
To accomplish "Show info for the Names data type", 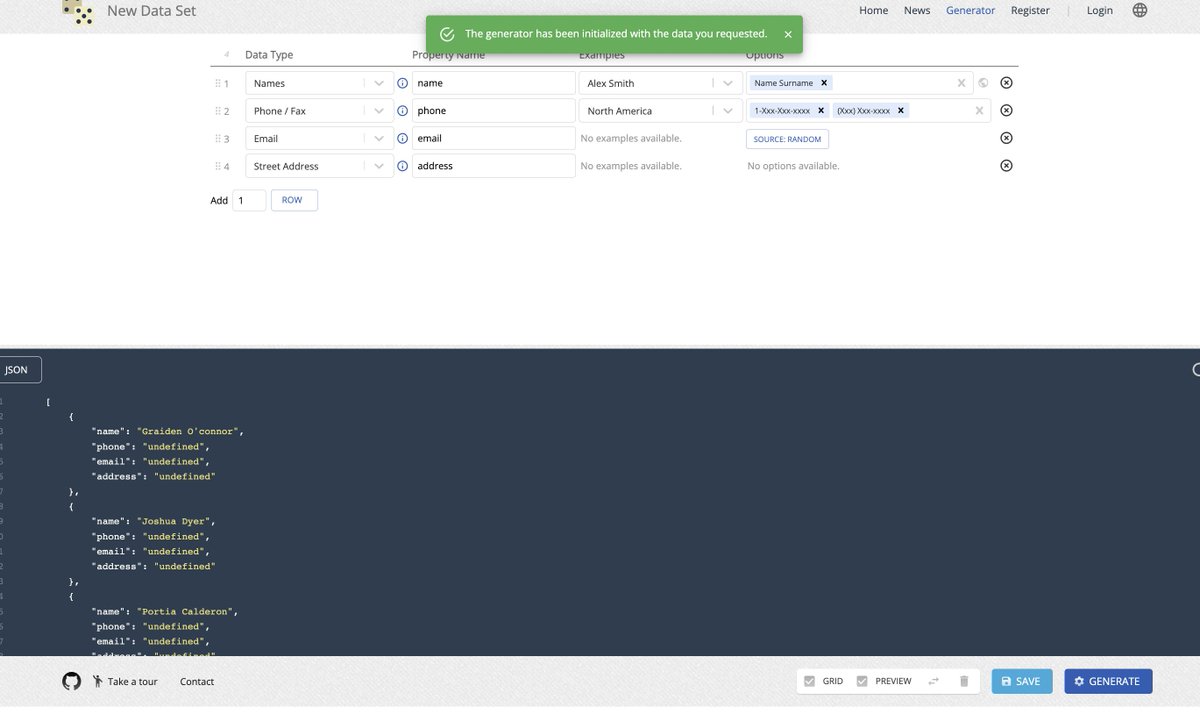I will [x=403, y=83].
